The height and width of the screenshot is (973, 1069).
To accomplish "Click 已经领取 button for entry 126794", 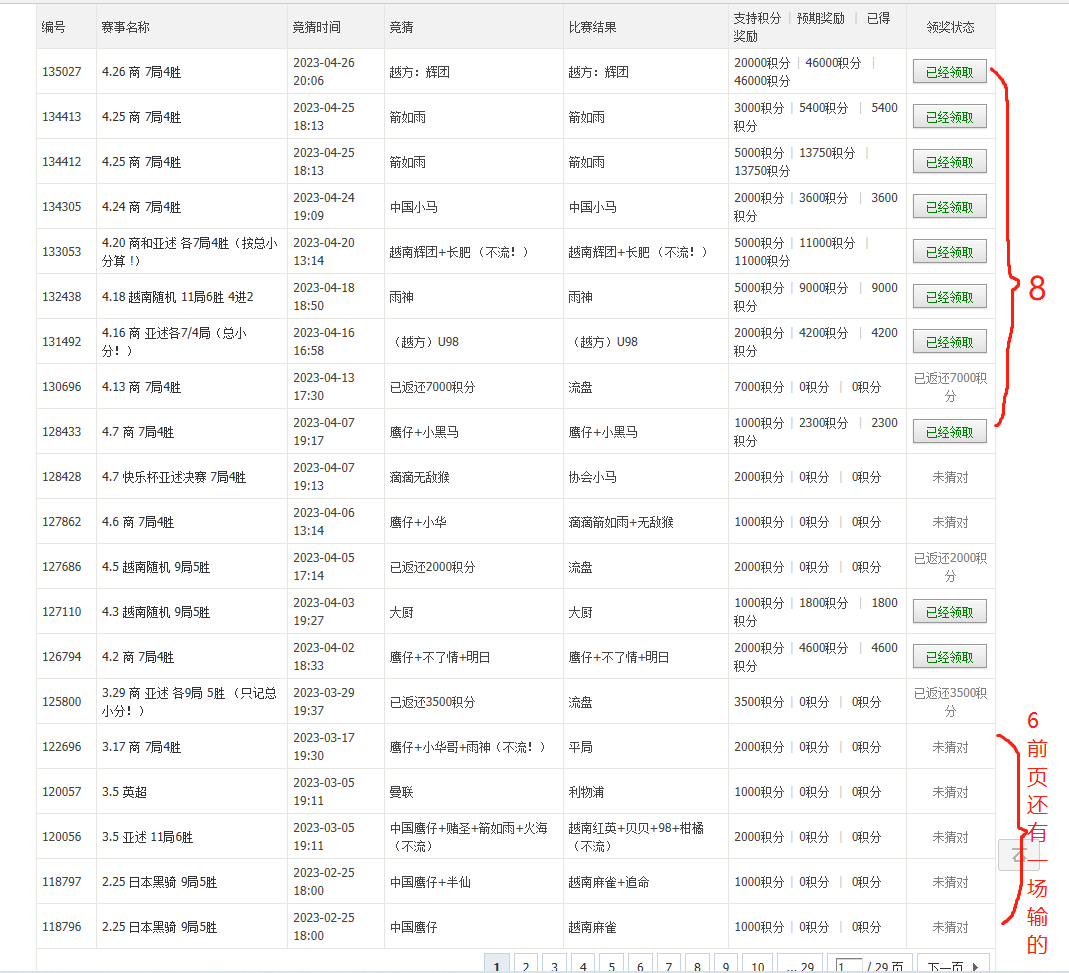I will click(949, 657).
